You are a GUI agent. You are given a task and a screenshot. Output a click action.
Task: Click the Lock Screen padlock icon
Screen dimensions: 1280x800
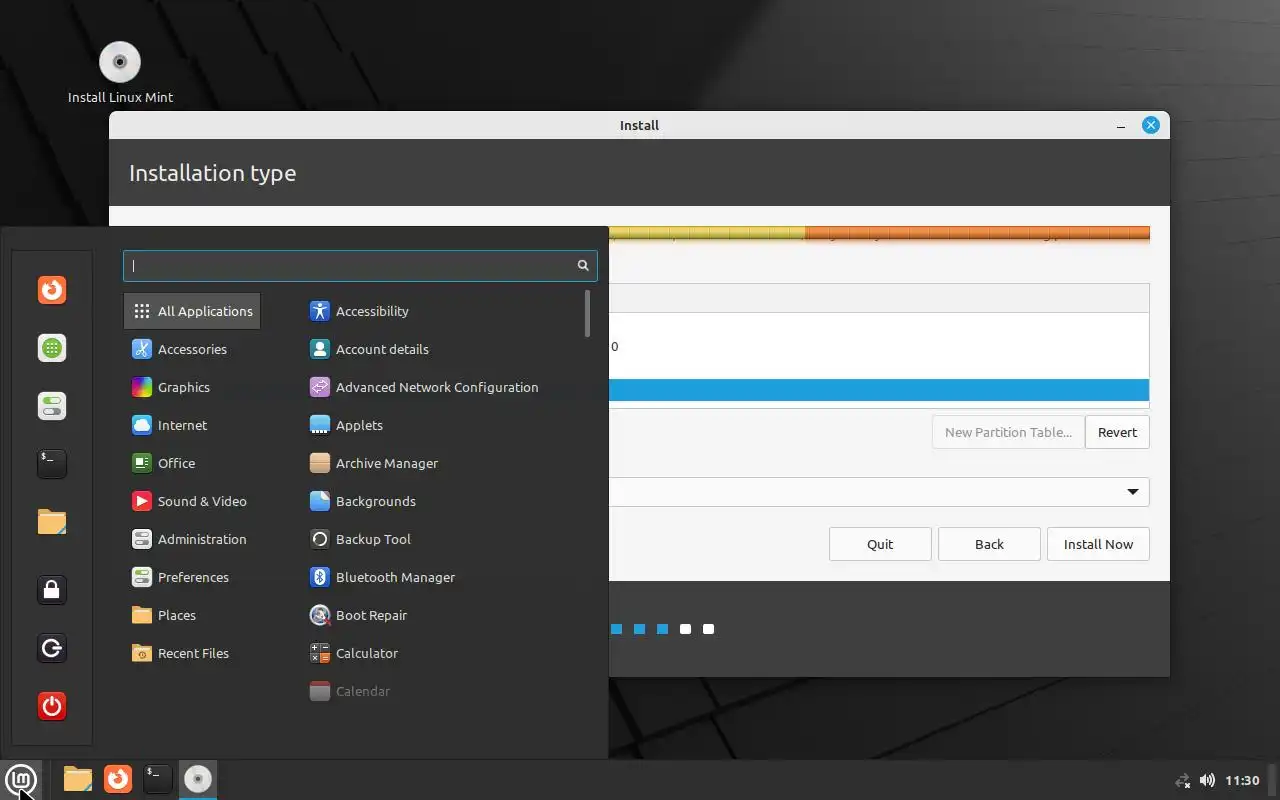tap(52, 590)
